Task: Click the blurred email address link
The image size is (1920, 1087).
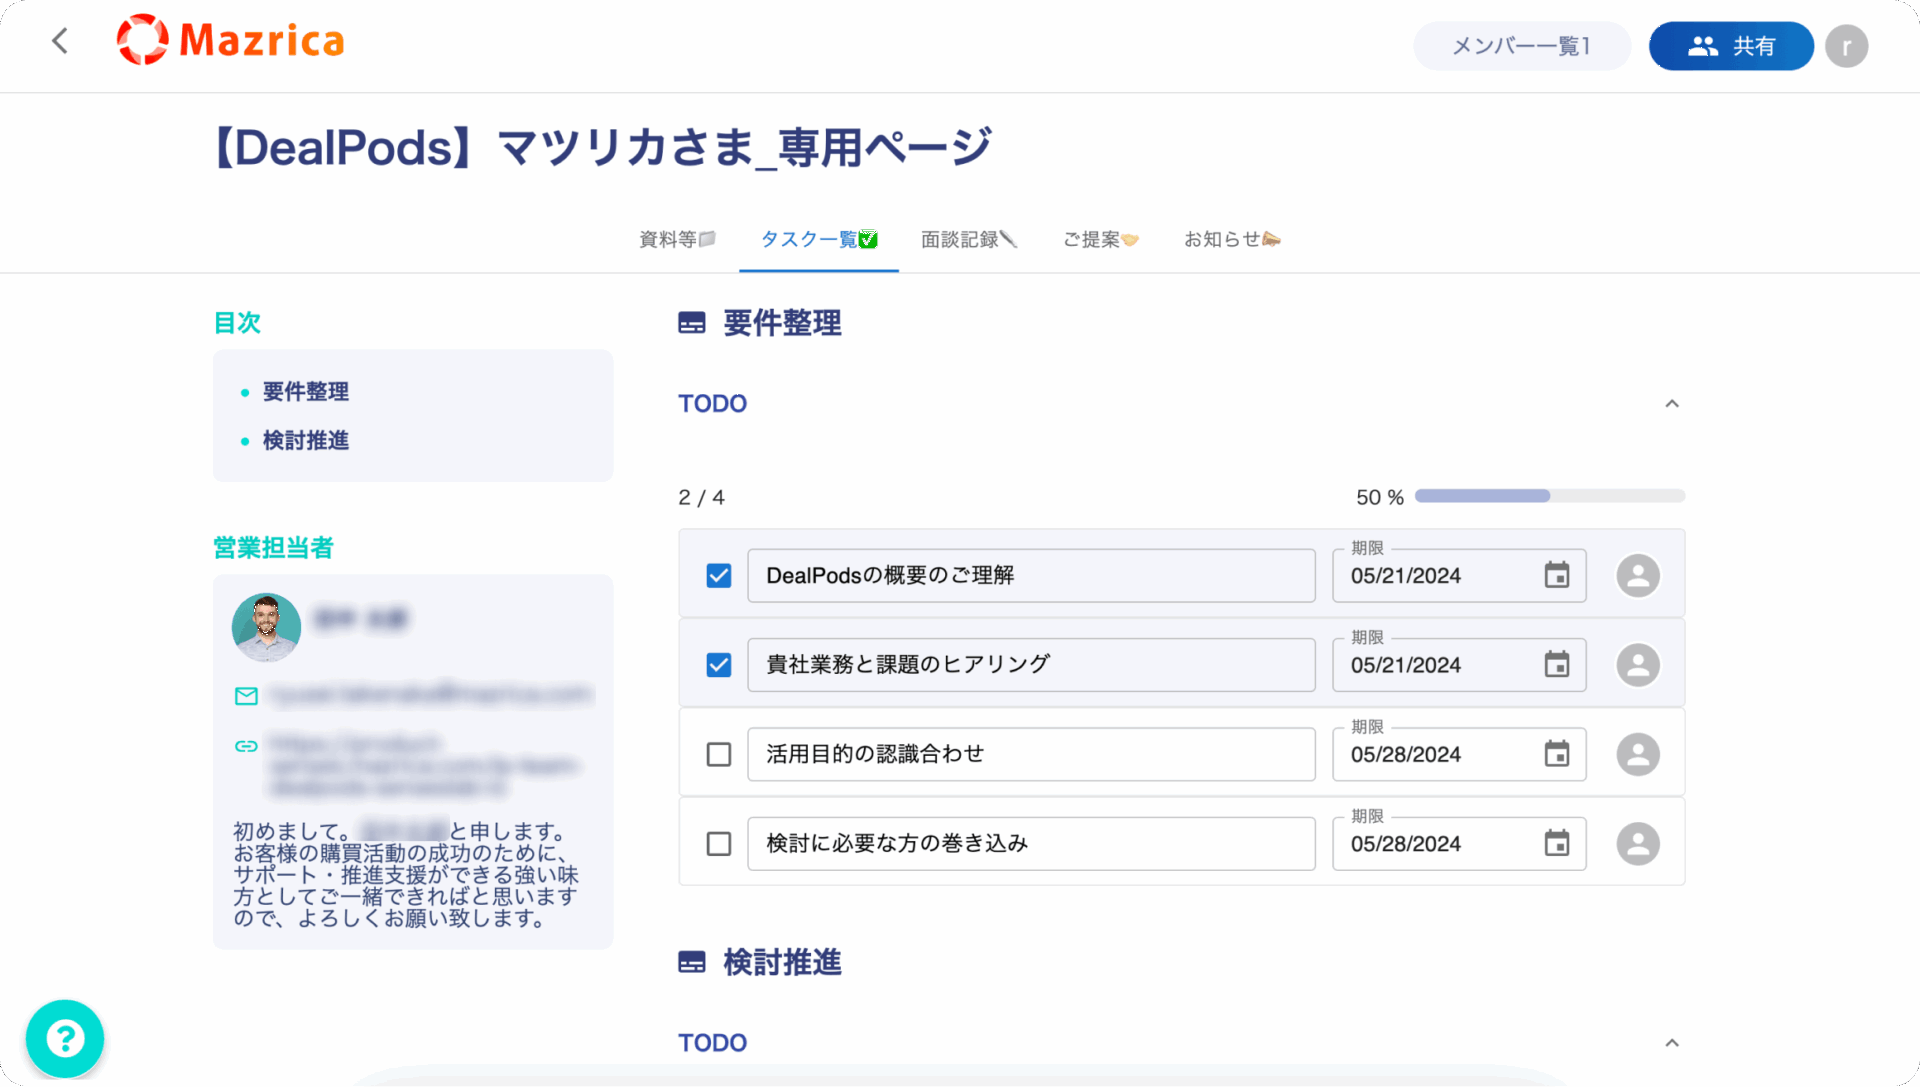Action: pos(431,694)
